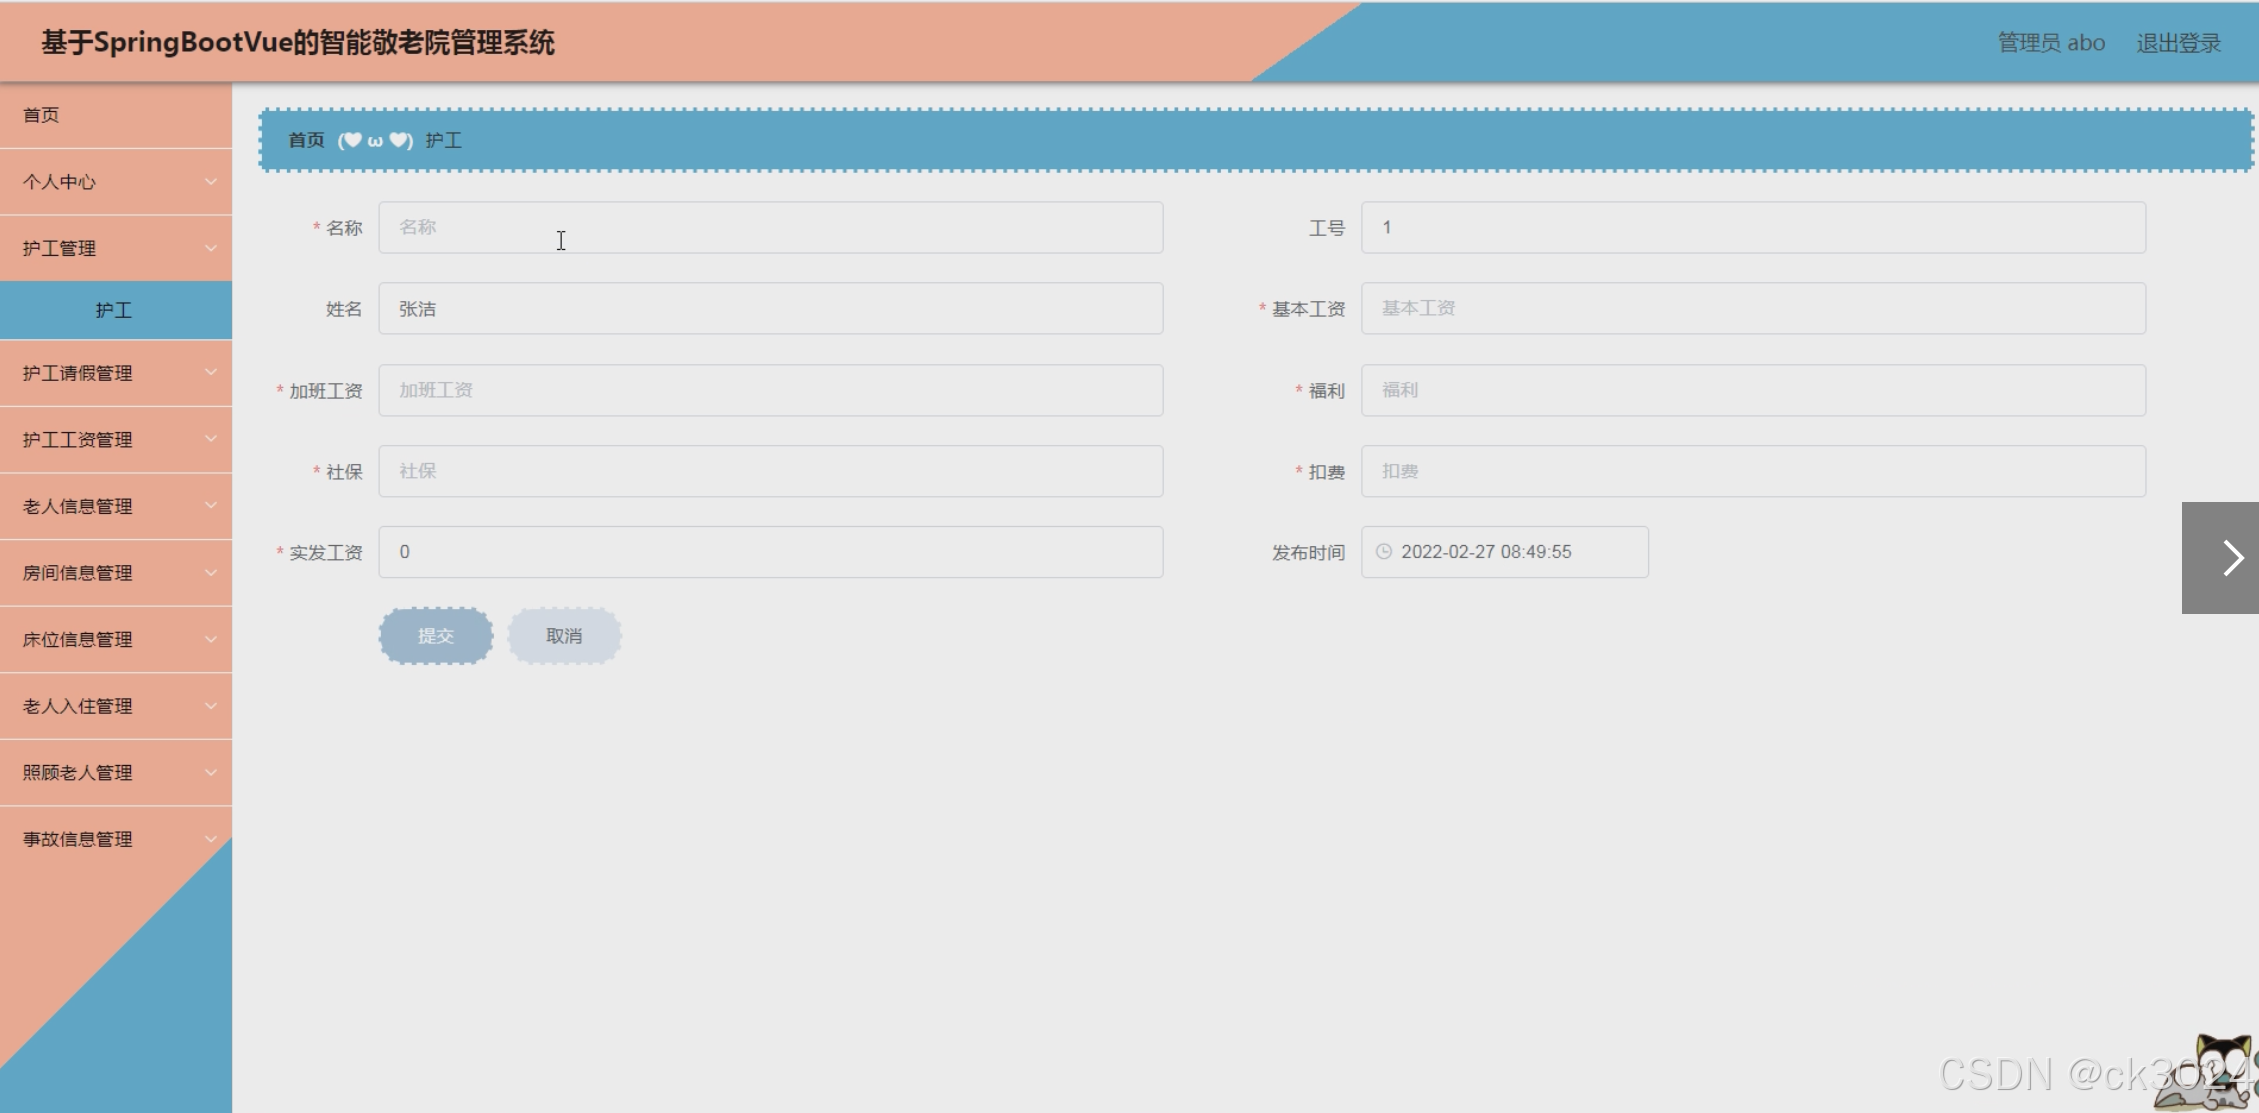Viewport: 2259px width, 1113px height.
Task: Expand the 护工请假管理 menu chevron
Action: (210, 372)
